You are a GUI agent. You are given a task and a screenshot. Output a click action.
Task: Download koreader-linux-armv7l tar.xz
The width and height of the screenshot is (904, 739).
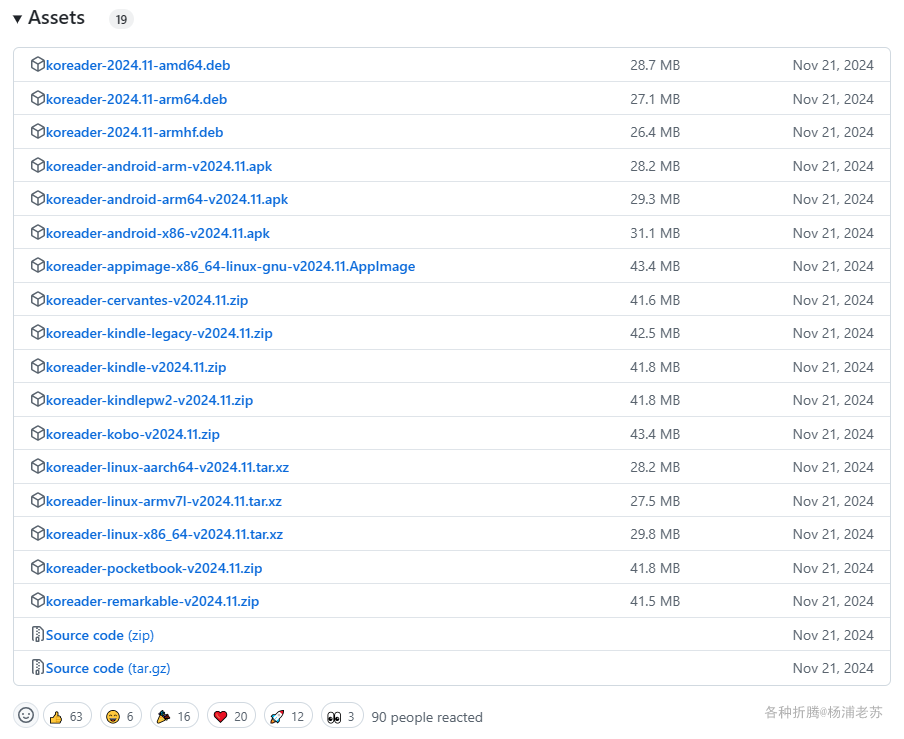[164, 500]
